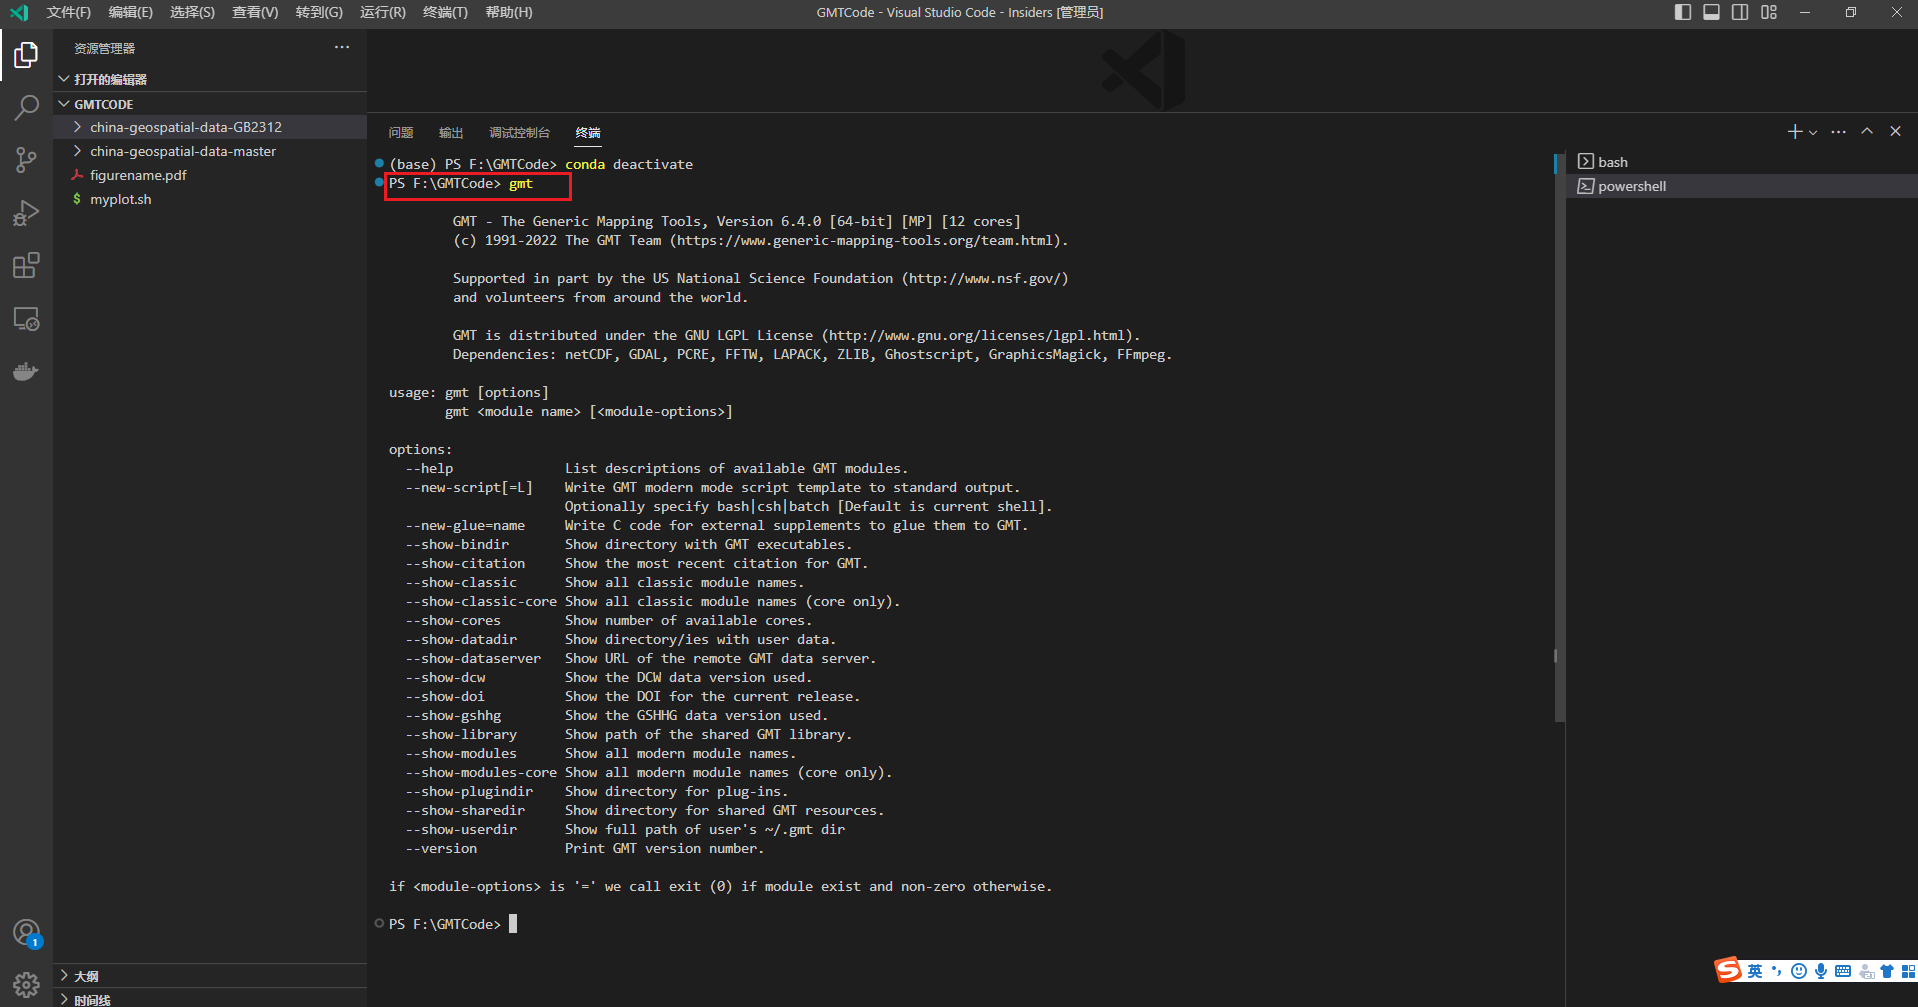
Task: Collapse the 打开的编辑器 section
Action: (x=210, y=79)
